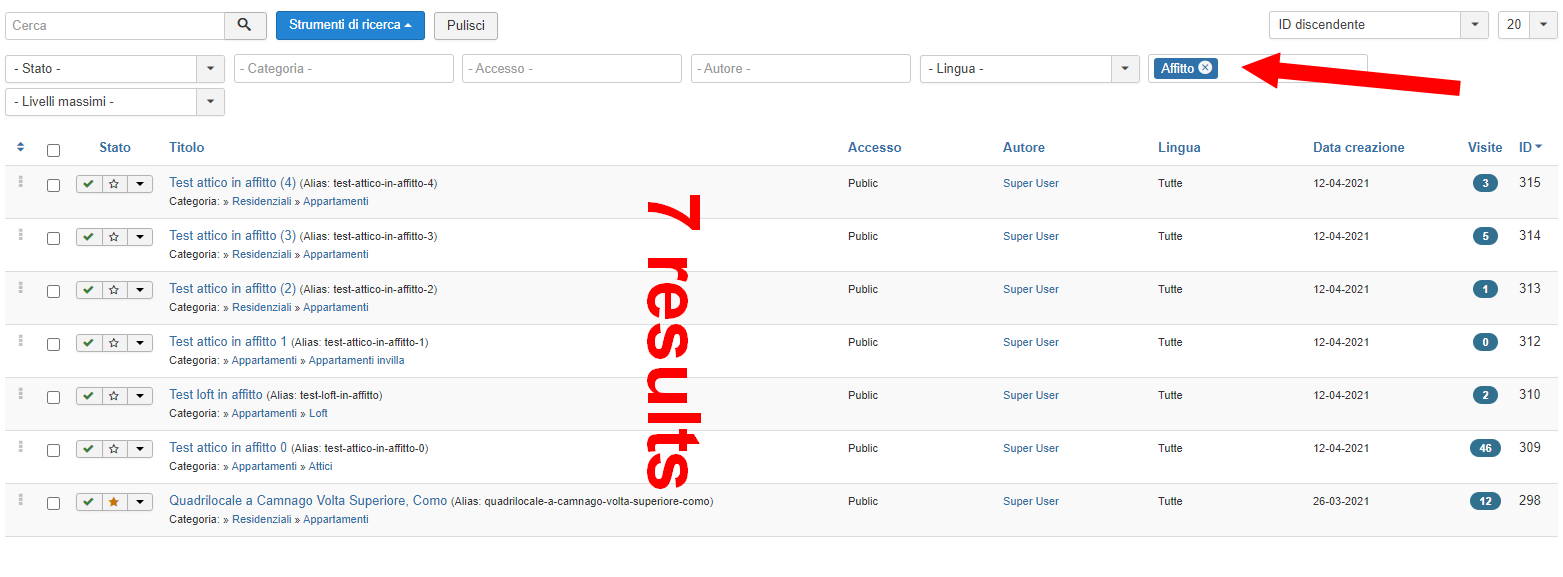Sort by Data creazione column header
1563x577 pixels.
click(1358, 148)
